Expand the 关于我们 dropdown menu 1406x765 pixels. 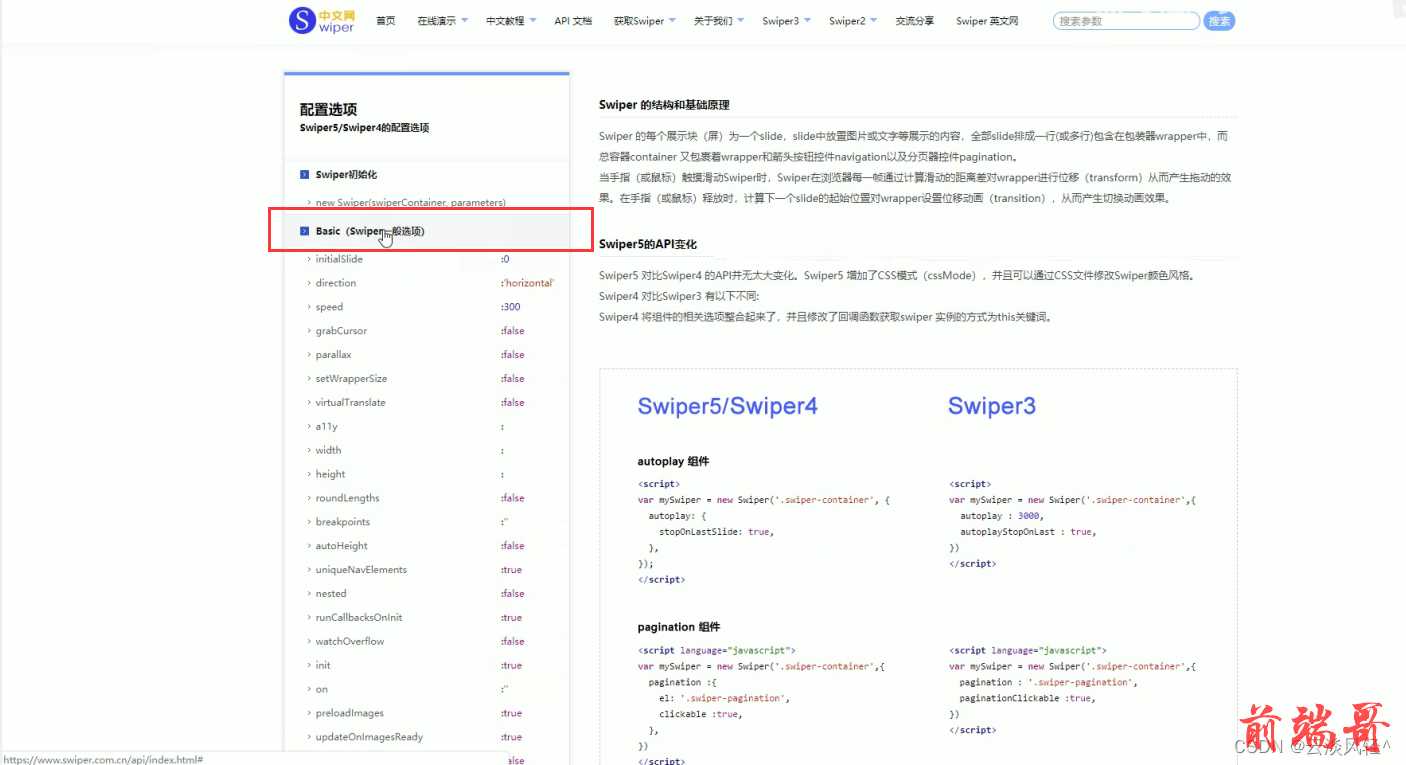pos(719,21)
